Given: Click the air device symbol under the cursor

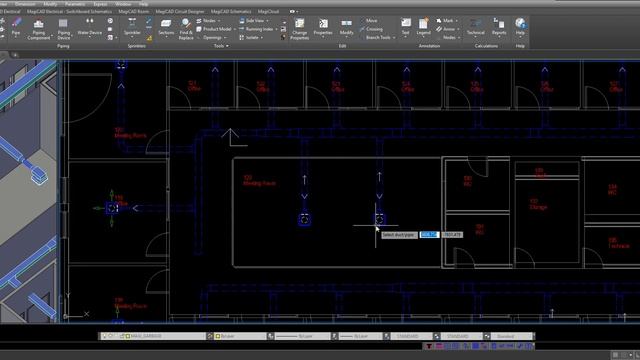Looking at the screenshot, I should [380, 220].
